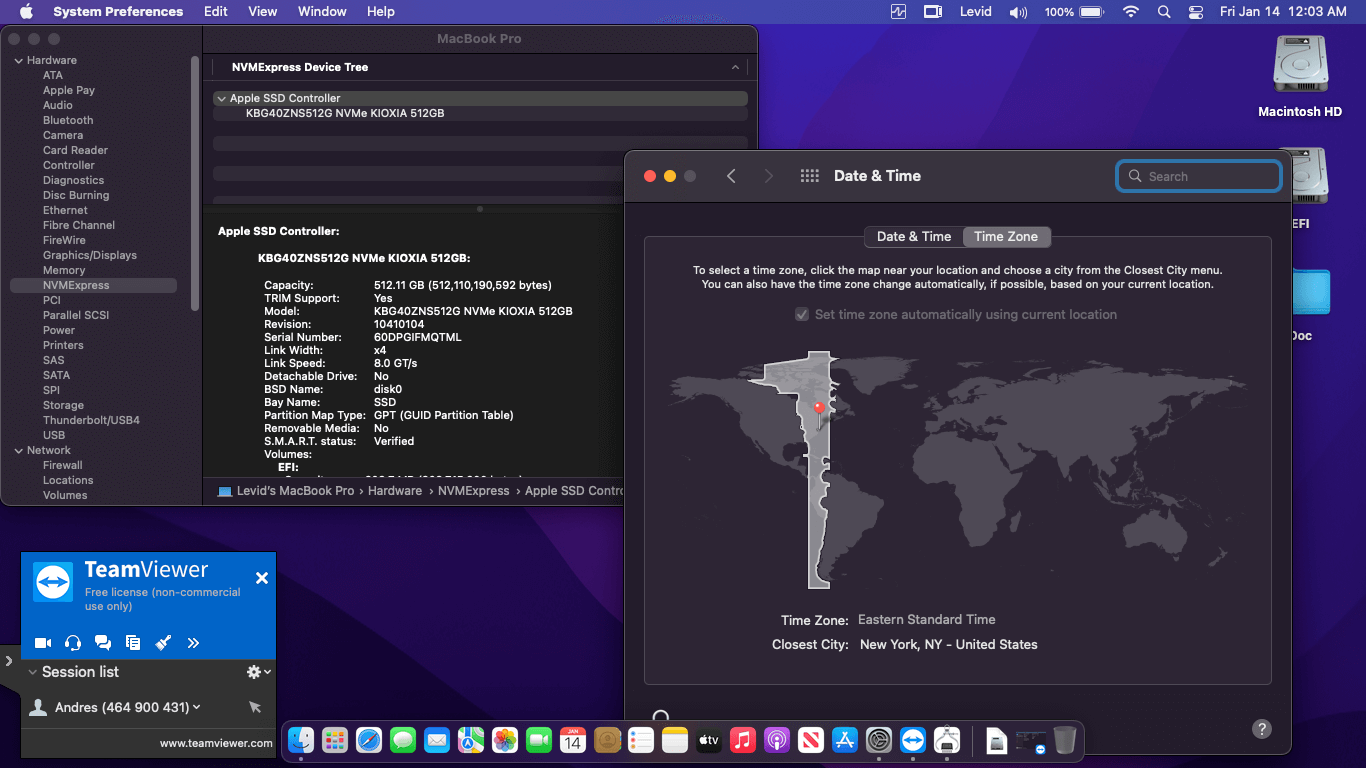Viewport: 1366px width, 768px height.
Task: Open Music from the Dock
Action: point(742,740)
